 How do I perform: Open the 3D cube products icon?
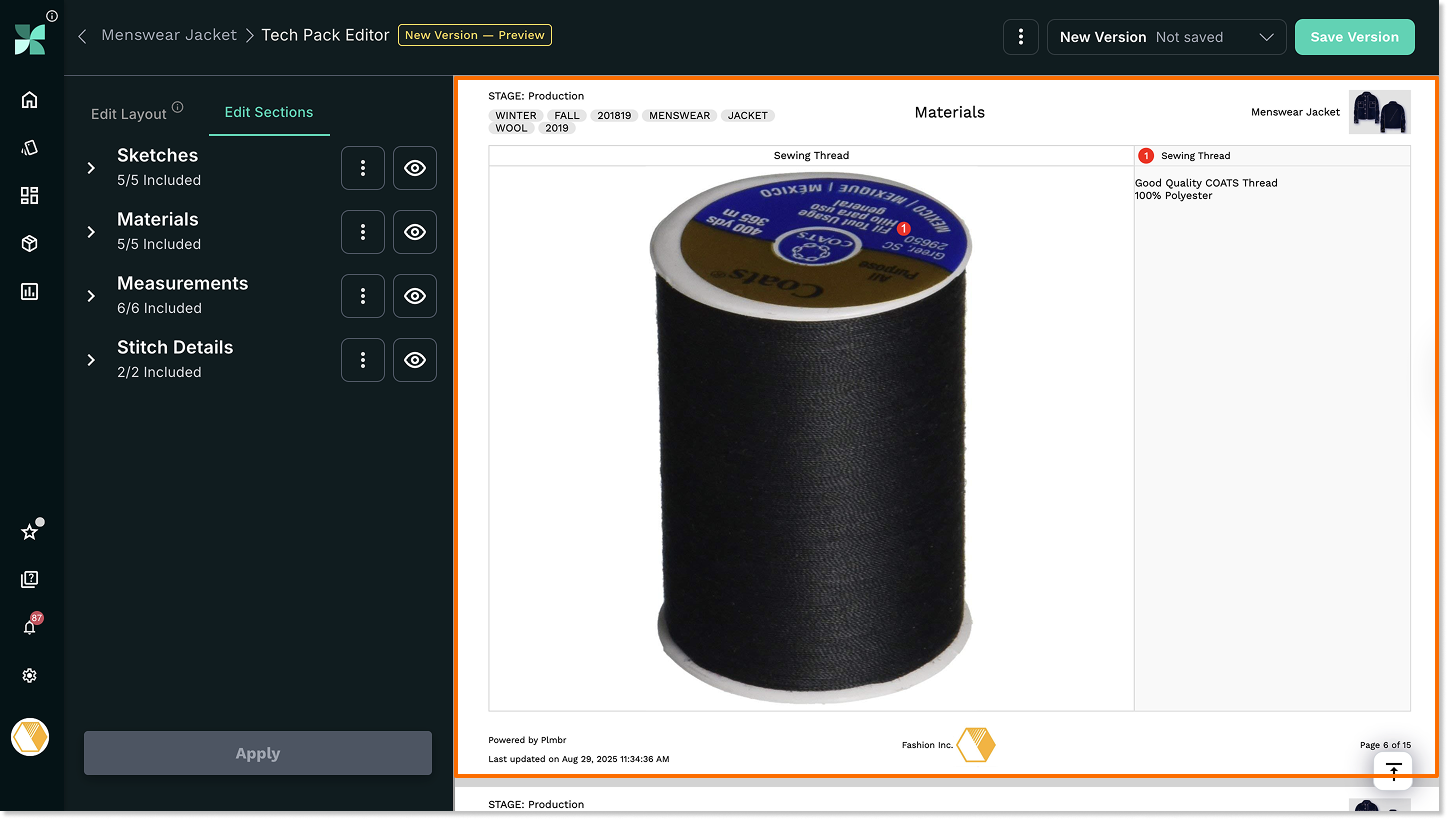pos(29,243)
